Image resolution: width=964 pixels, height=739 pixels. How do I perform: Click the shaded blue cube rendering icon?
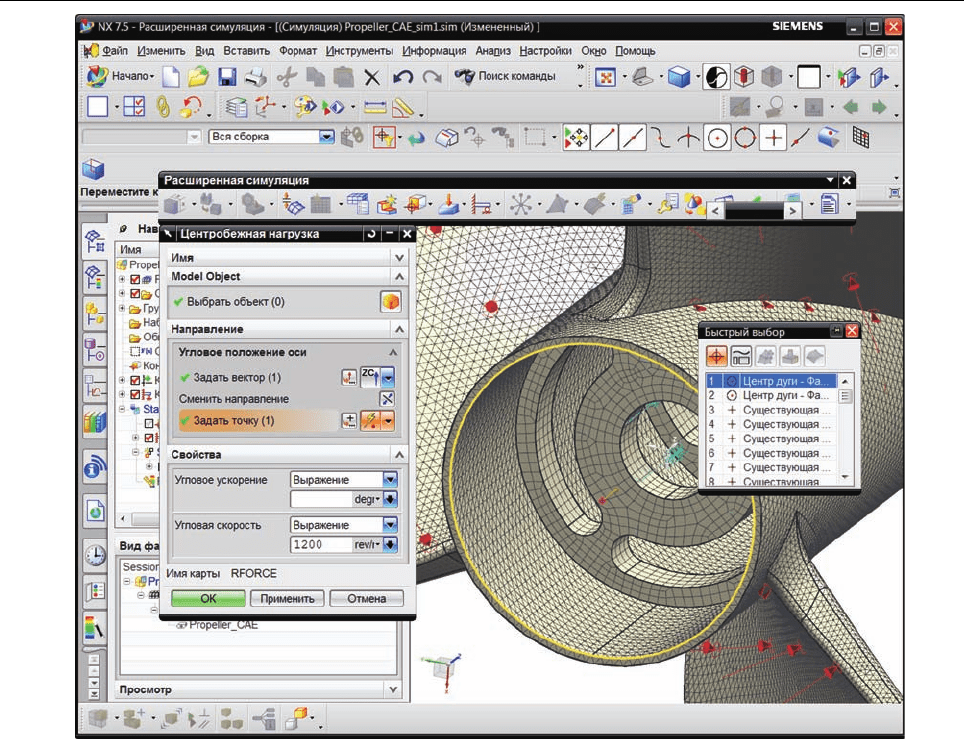pos(679,77)
